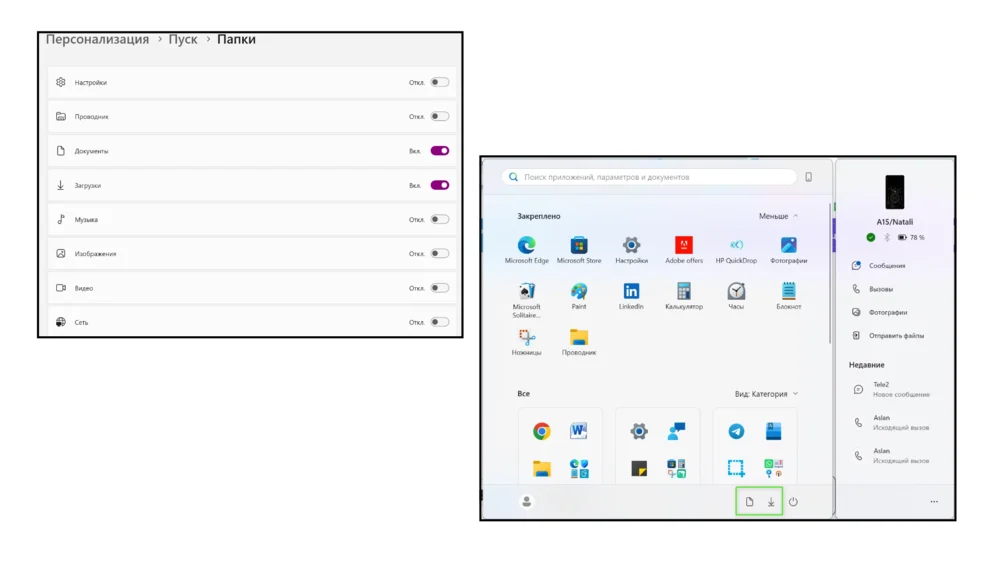
Task: Open the recent Tele2 new message
Action: click(x=892, y=390)
